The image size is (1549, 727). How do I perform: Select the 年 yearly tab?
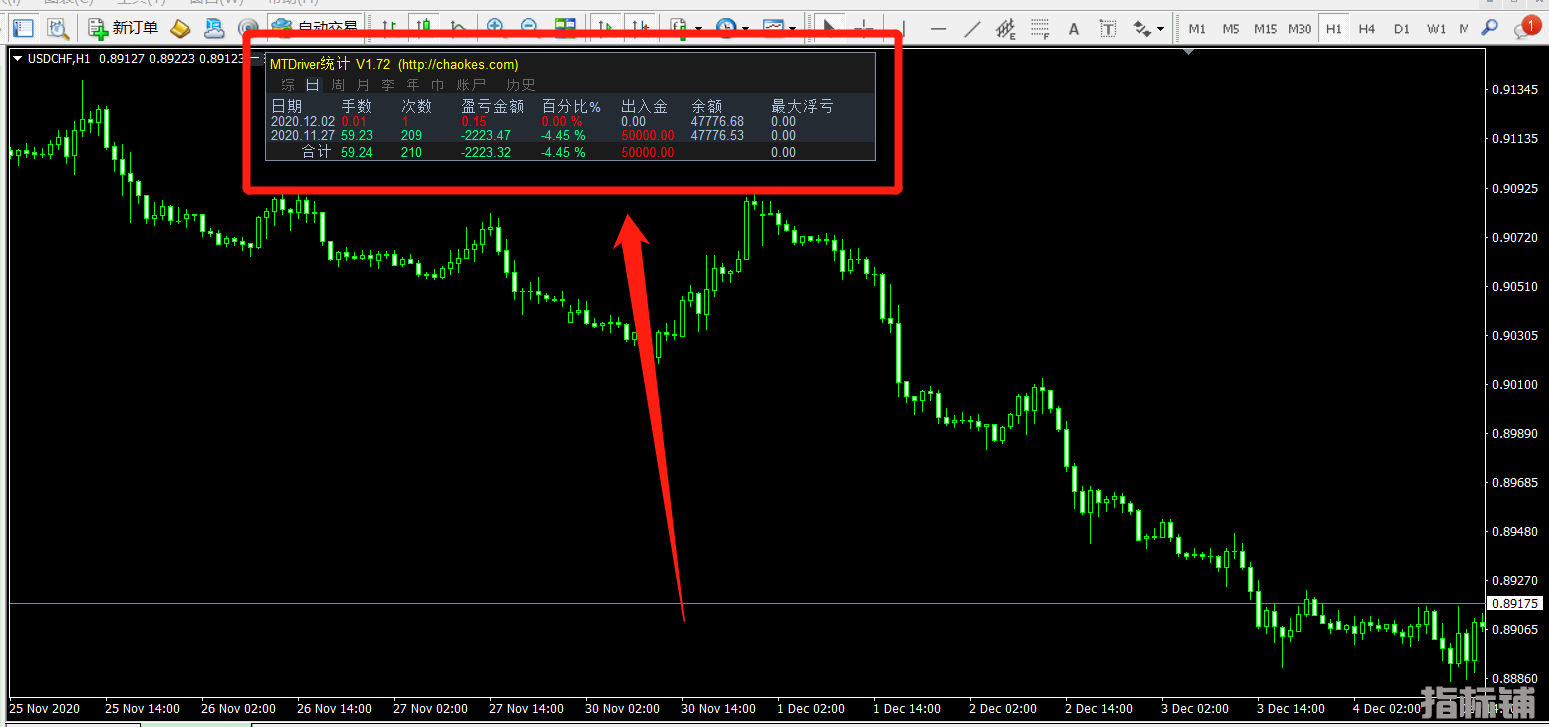[x=413, y=85]
